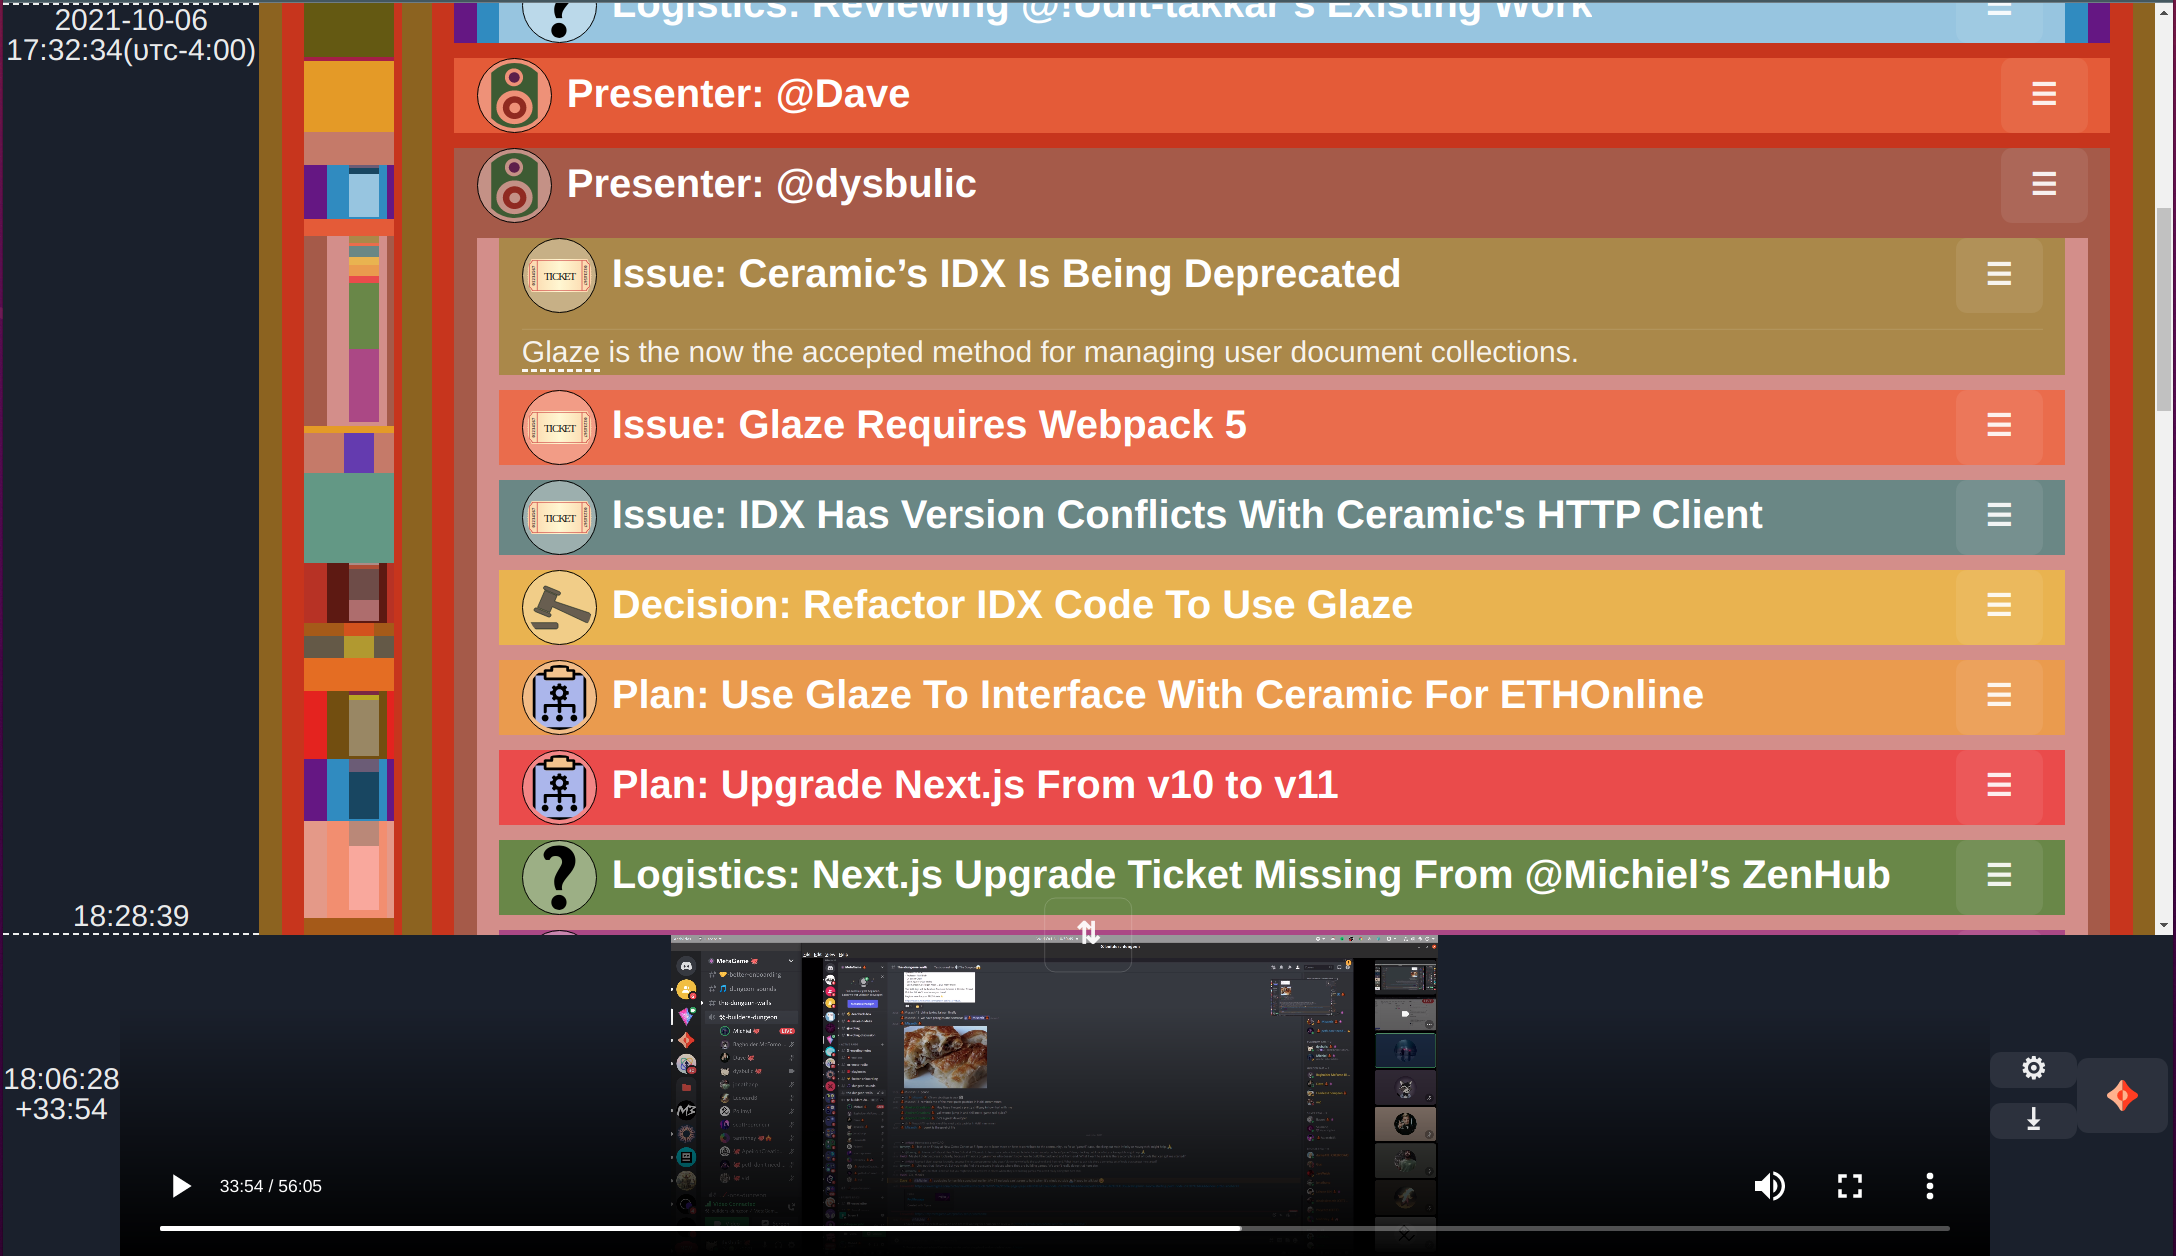Open video more options three-dot menu

pyautogui.click(x=1930, y=1186)
